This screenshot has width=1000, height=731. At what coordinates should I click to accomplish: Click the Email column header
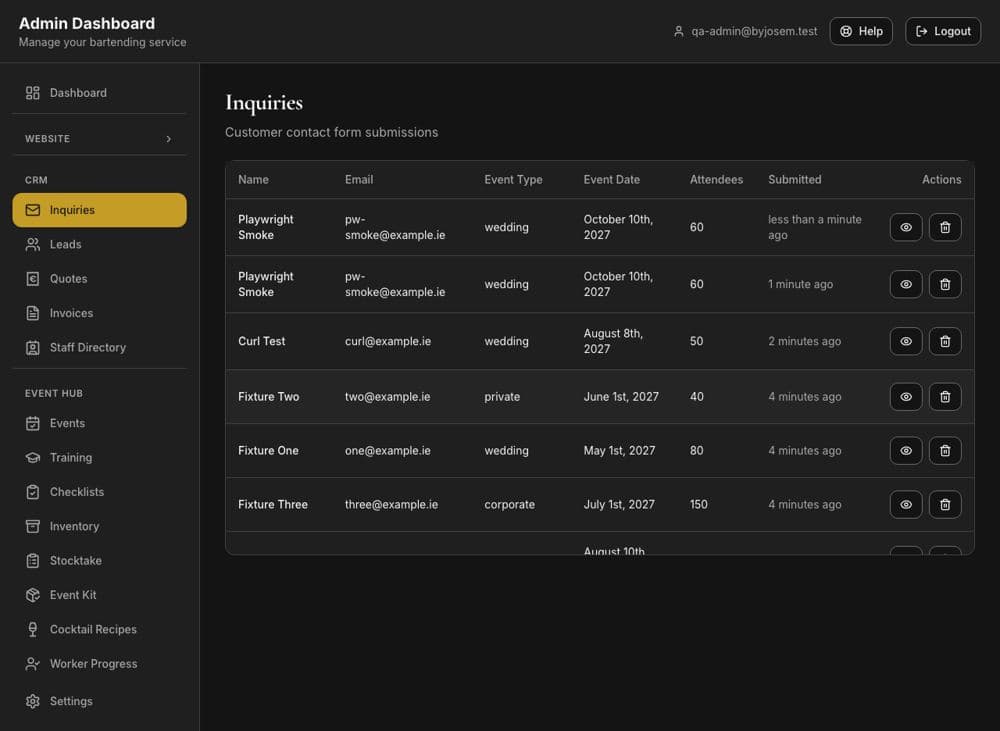click(x=359, y=180)
